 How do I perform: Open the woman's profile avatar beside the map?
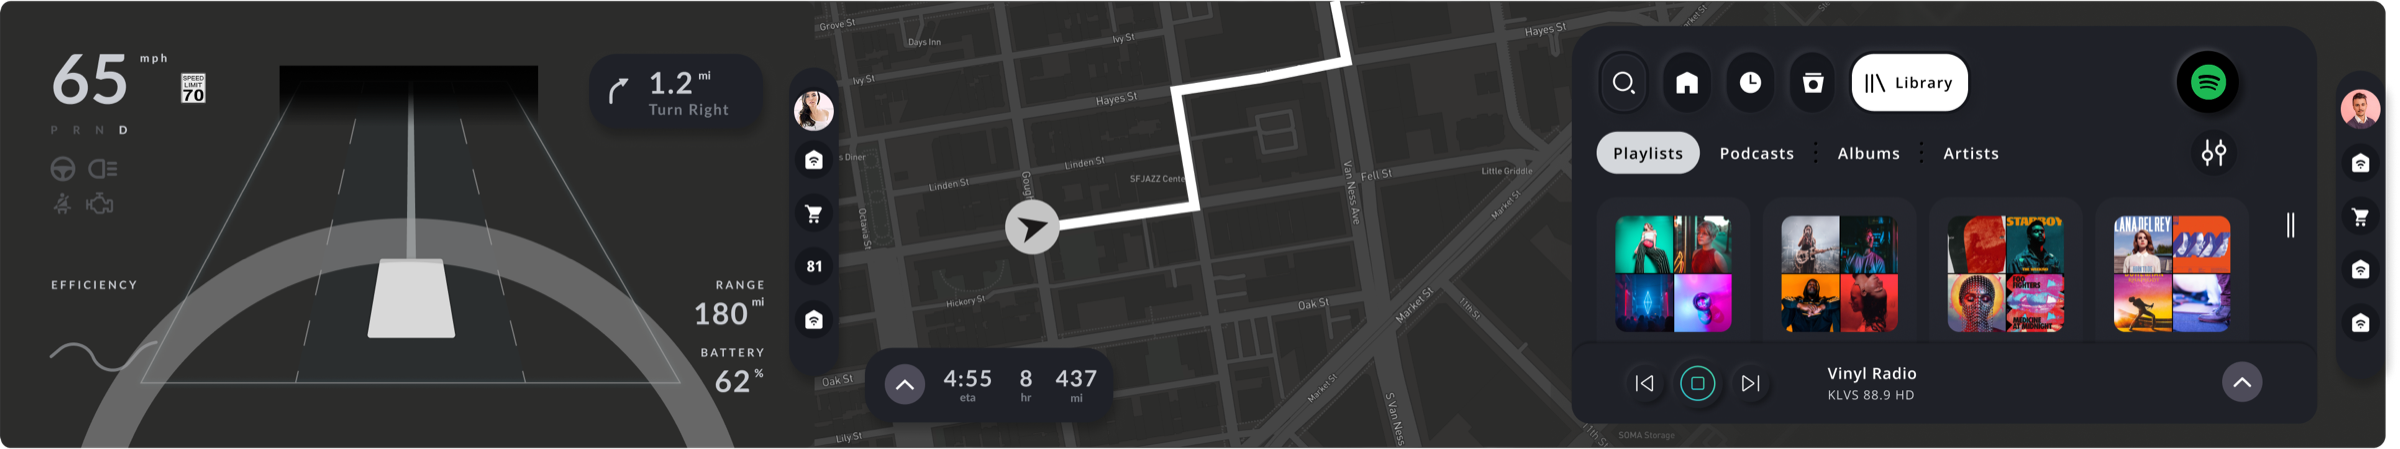coord(813,110)
